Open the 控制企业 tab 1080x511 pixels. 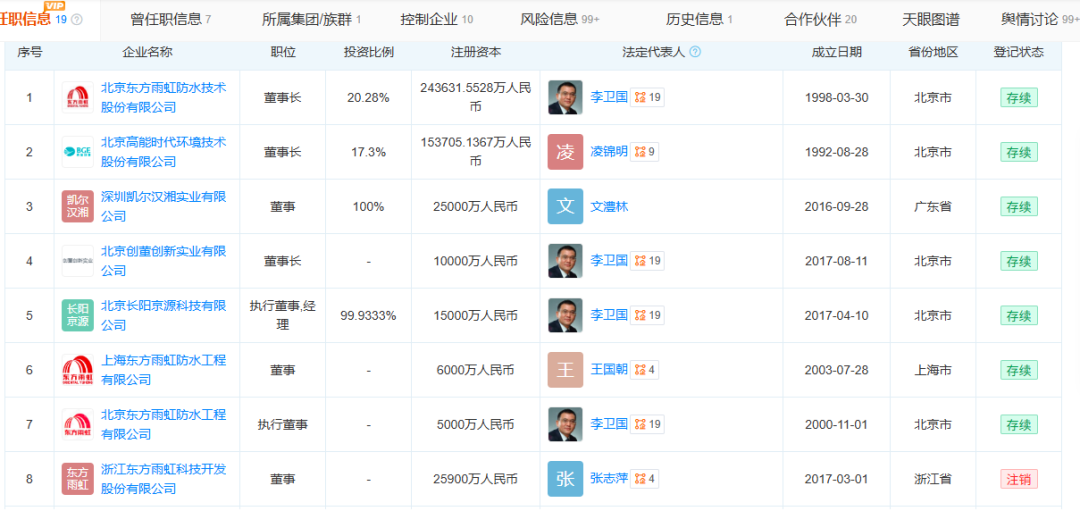[436, 19]
